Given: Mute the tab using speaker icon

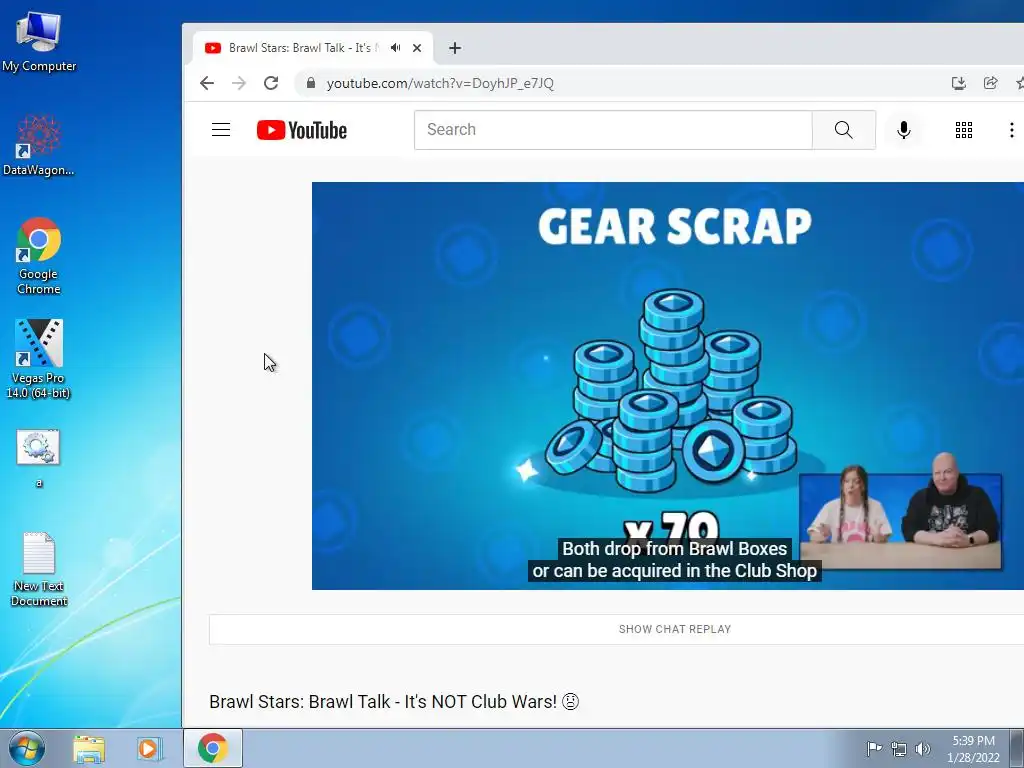Looking at the screenshot, I should pos(396,48).
